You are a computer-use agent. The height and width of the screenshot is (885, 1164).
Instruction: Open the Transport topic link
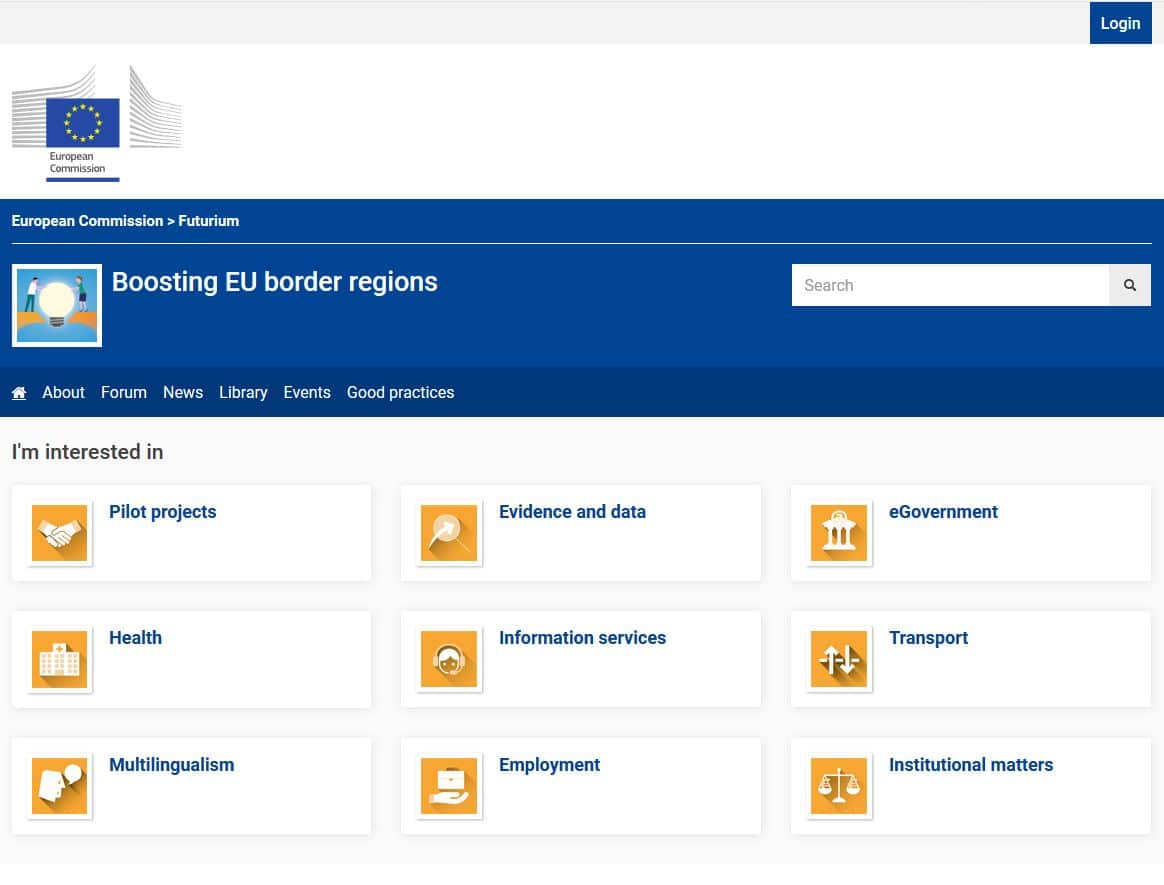coord(928,639)
